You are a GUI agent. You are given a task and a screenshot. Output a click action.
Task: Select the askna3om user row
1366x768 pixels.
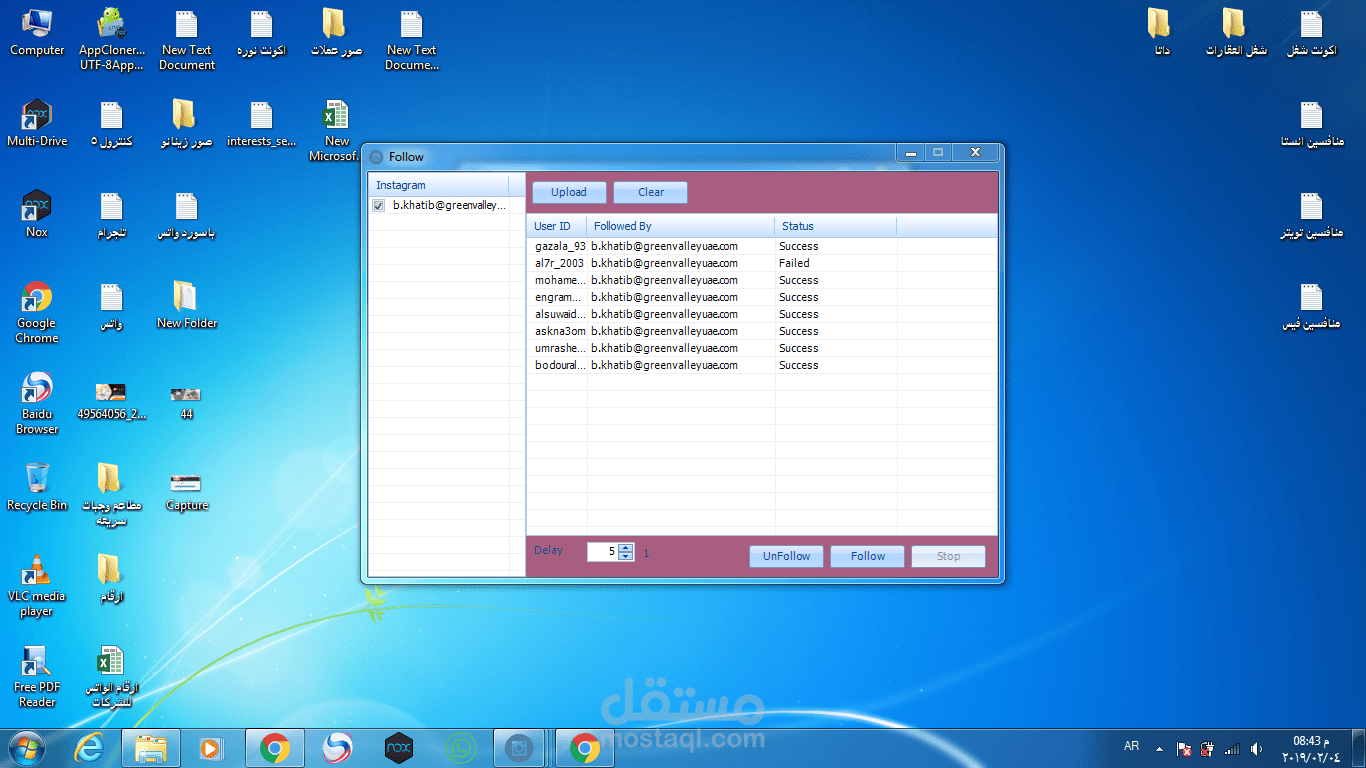click(x=762, y=331)
